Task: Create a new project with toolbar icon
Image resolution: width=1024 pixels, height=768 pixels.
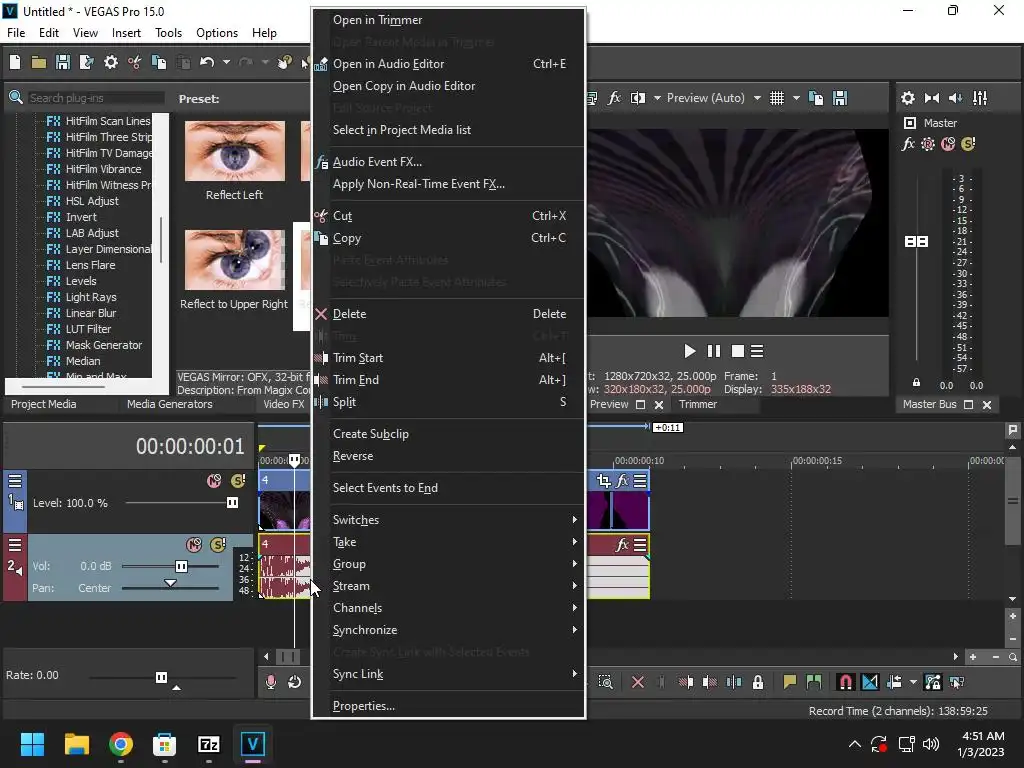Action: [15, 62]
